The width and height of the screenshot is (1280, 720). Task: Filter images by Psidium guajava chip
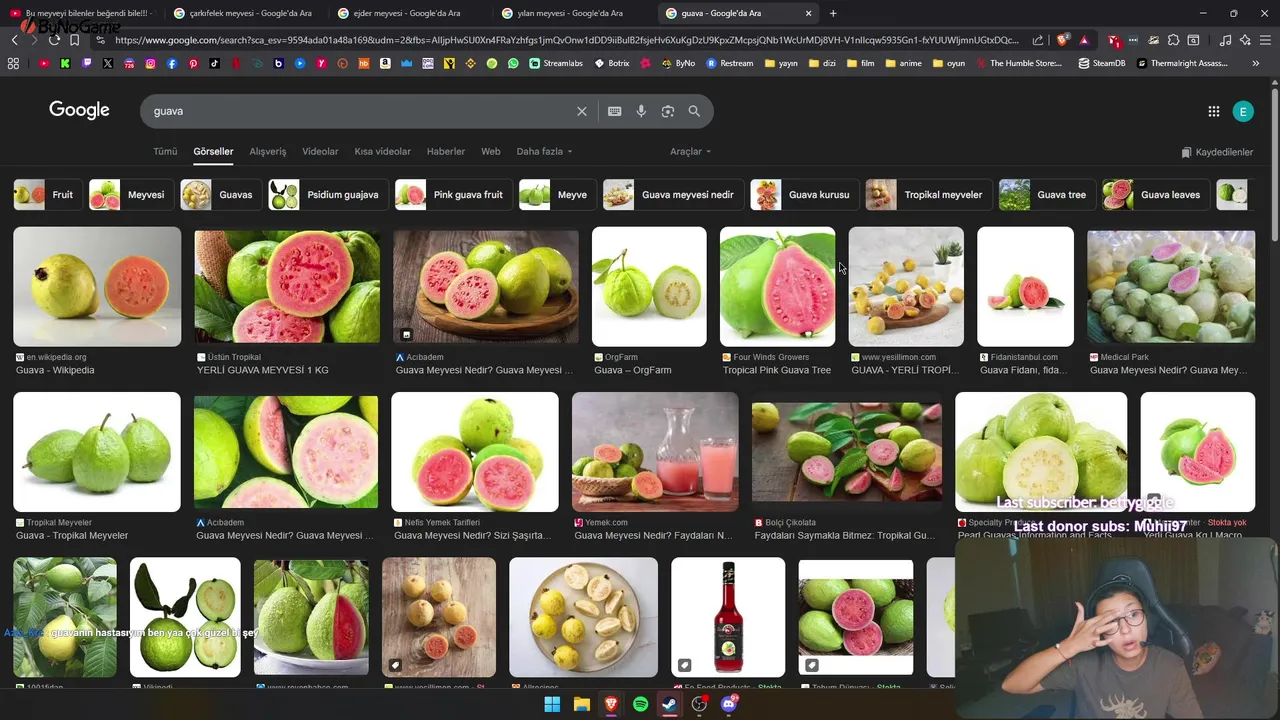coord(326,194)
